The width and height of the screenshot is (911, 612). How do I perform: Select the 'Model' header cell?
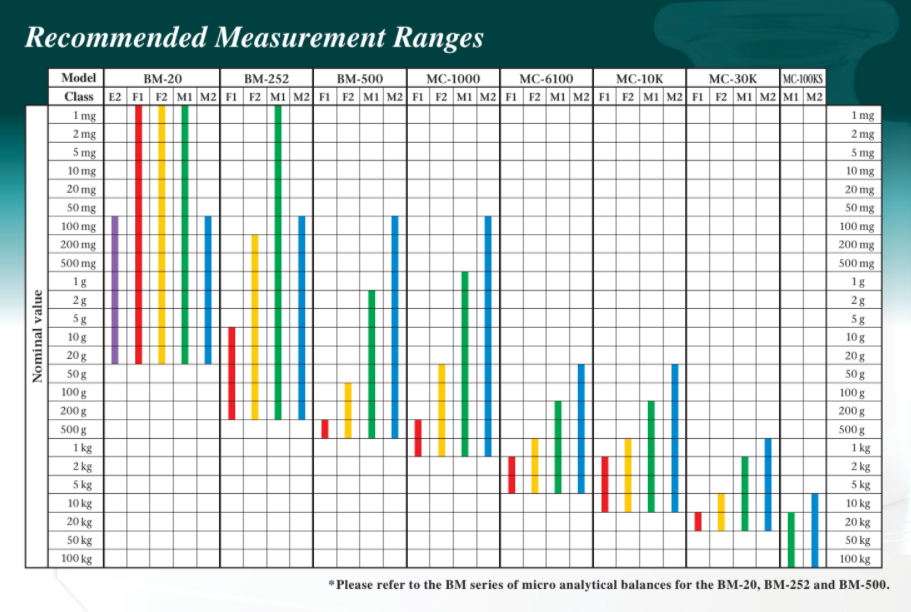[78, 78]
